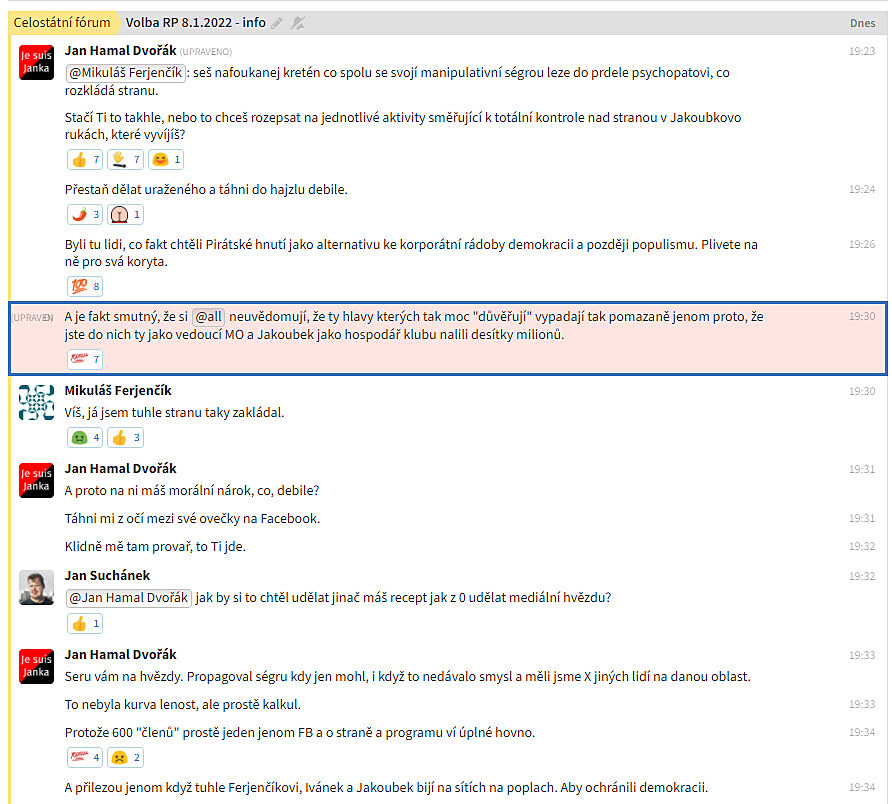892x804 pixels.
Task: Click the @all mention in highlighted message
Action: tap(209, 316)
